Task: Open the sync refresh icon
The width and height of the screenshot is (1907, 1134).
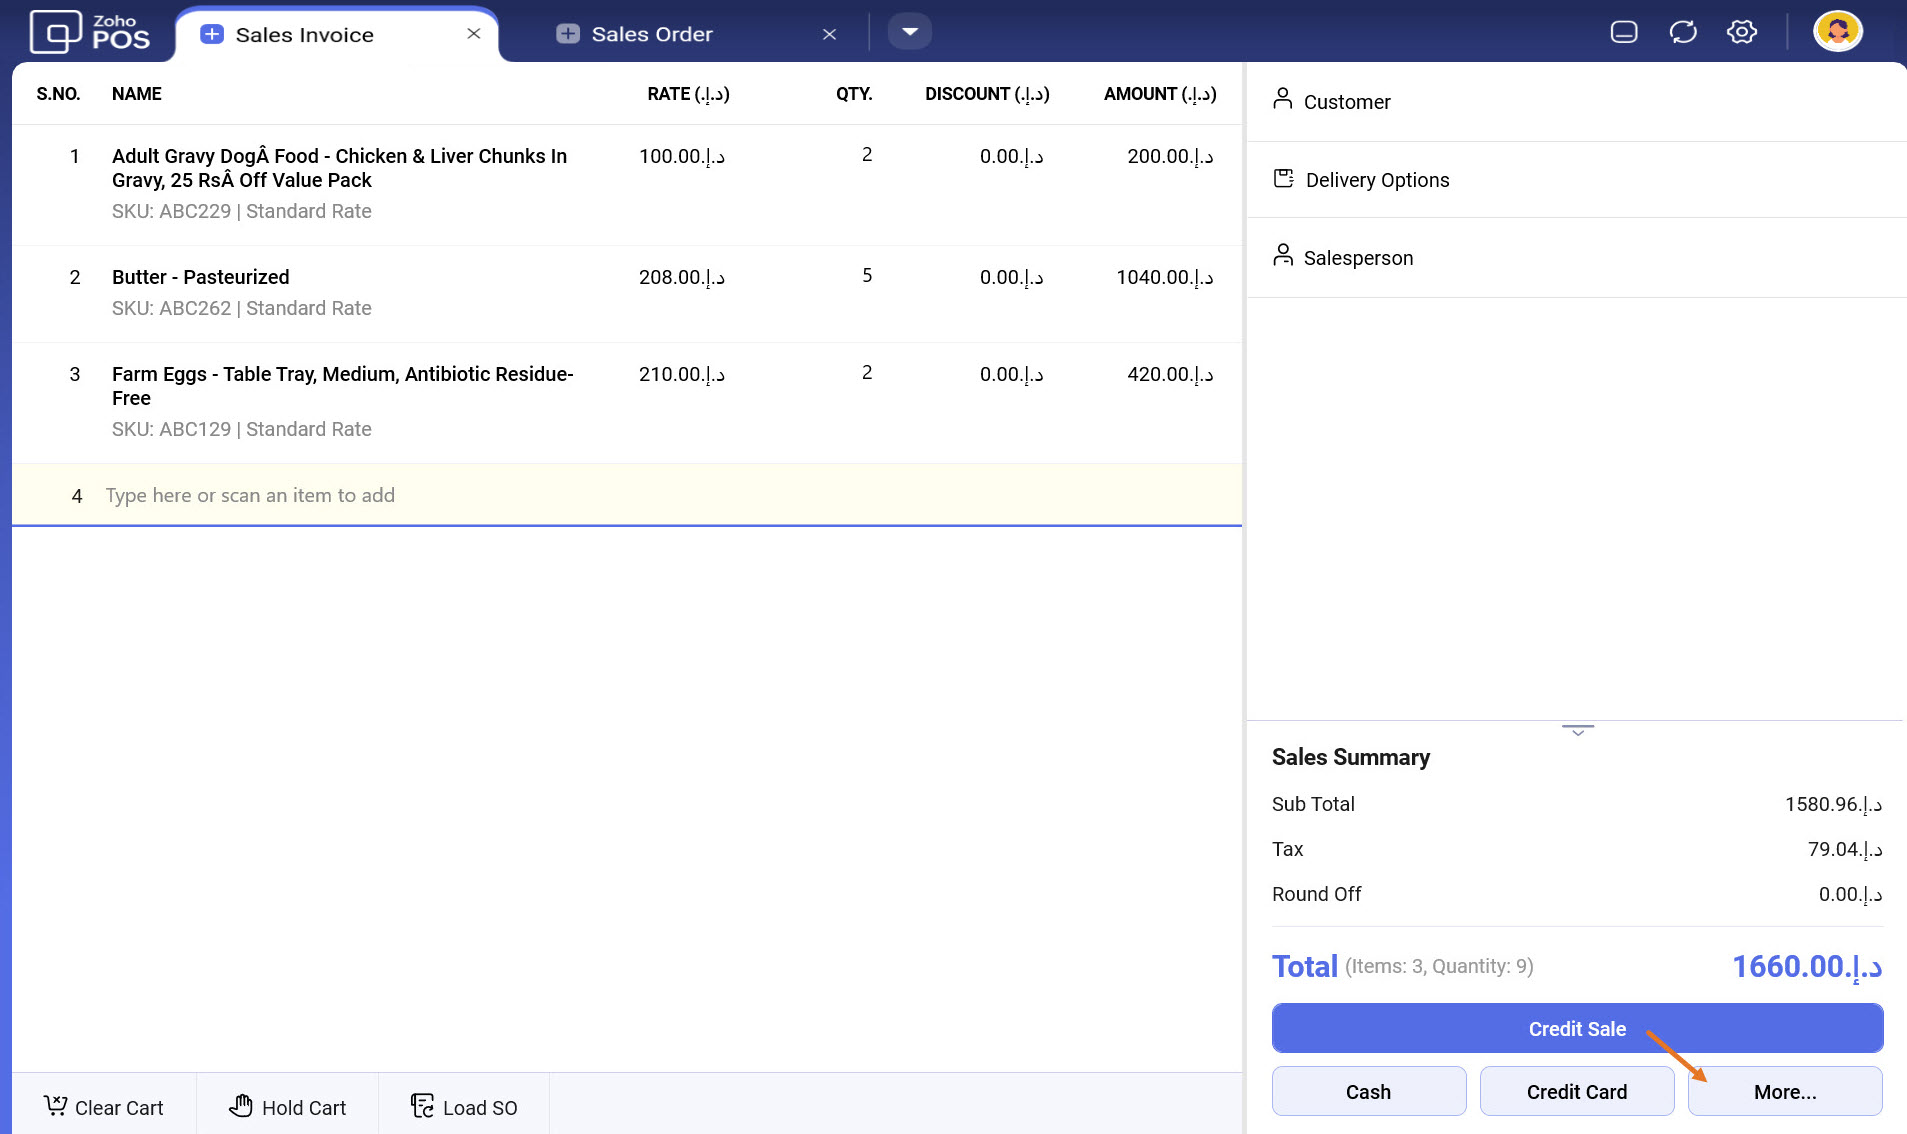Action: point(1683,32)
